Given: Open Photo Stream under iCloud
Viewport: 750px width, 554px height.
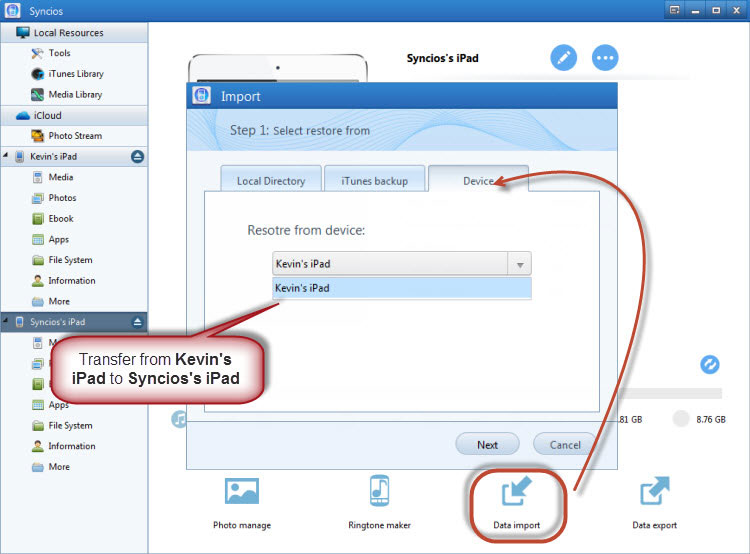Looking at the screenshot, I should tap(66, 136).
